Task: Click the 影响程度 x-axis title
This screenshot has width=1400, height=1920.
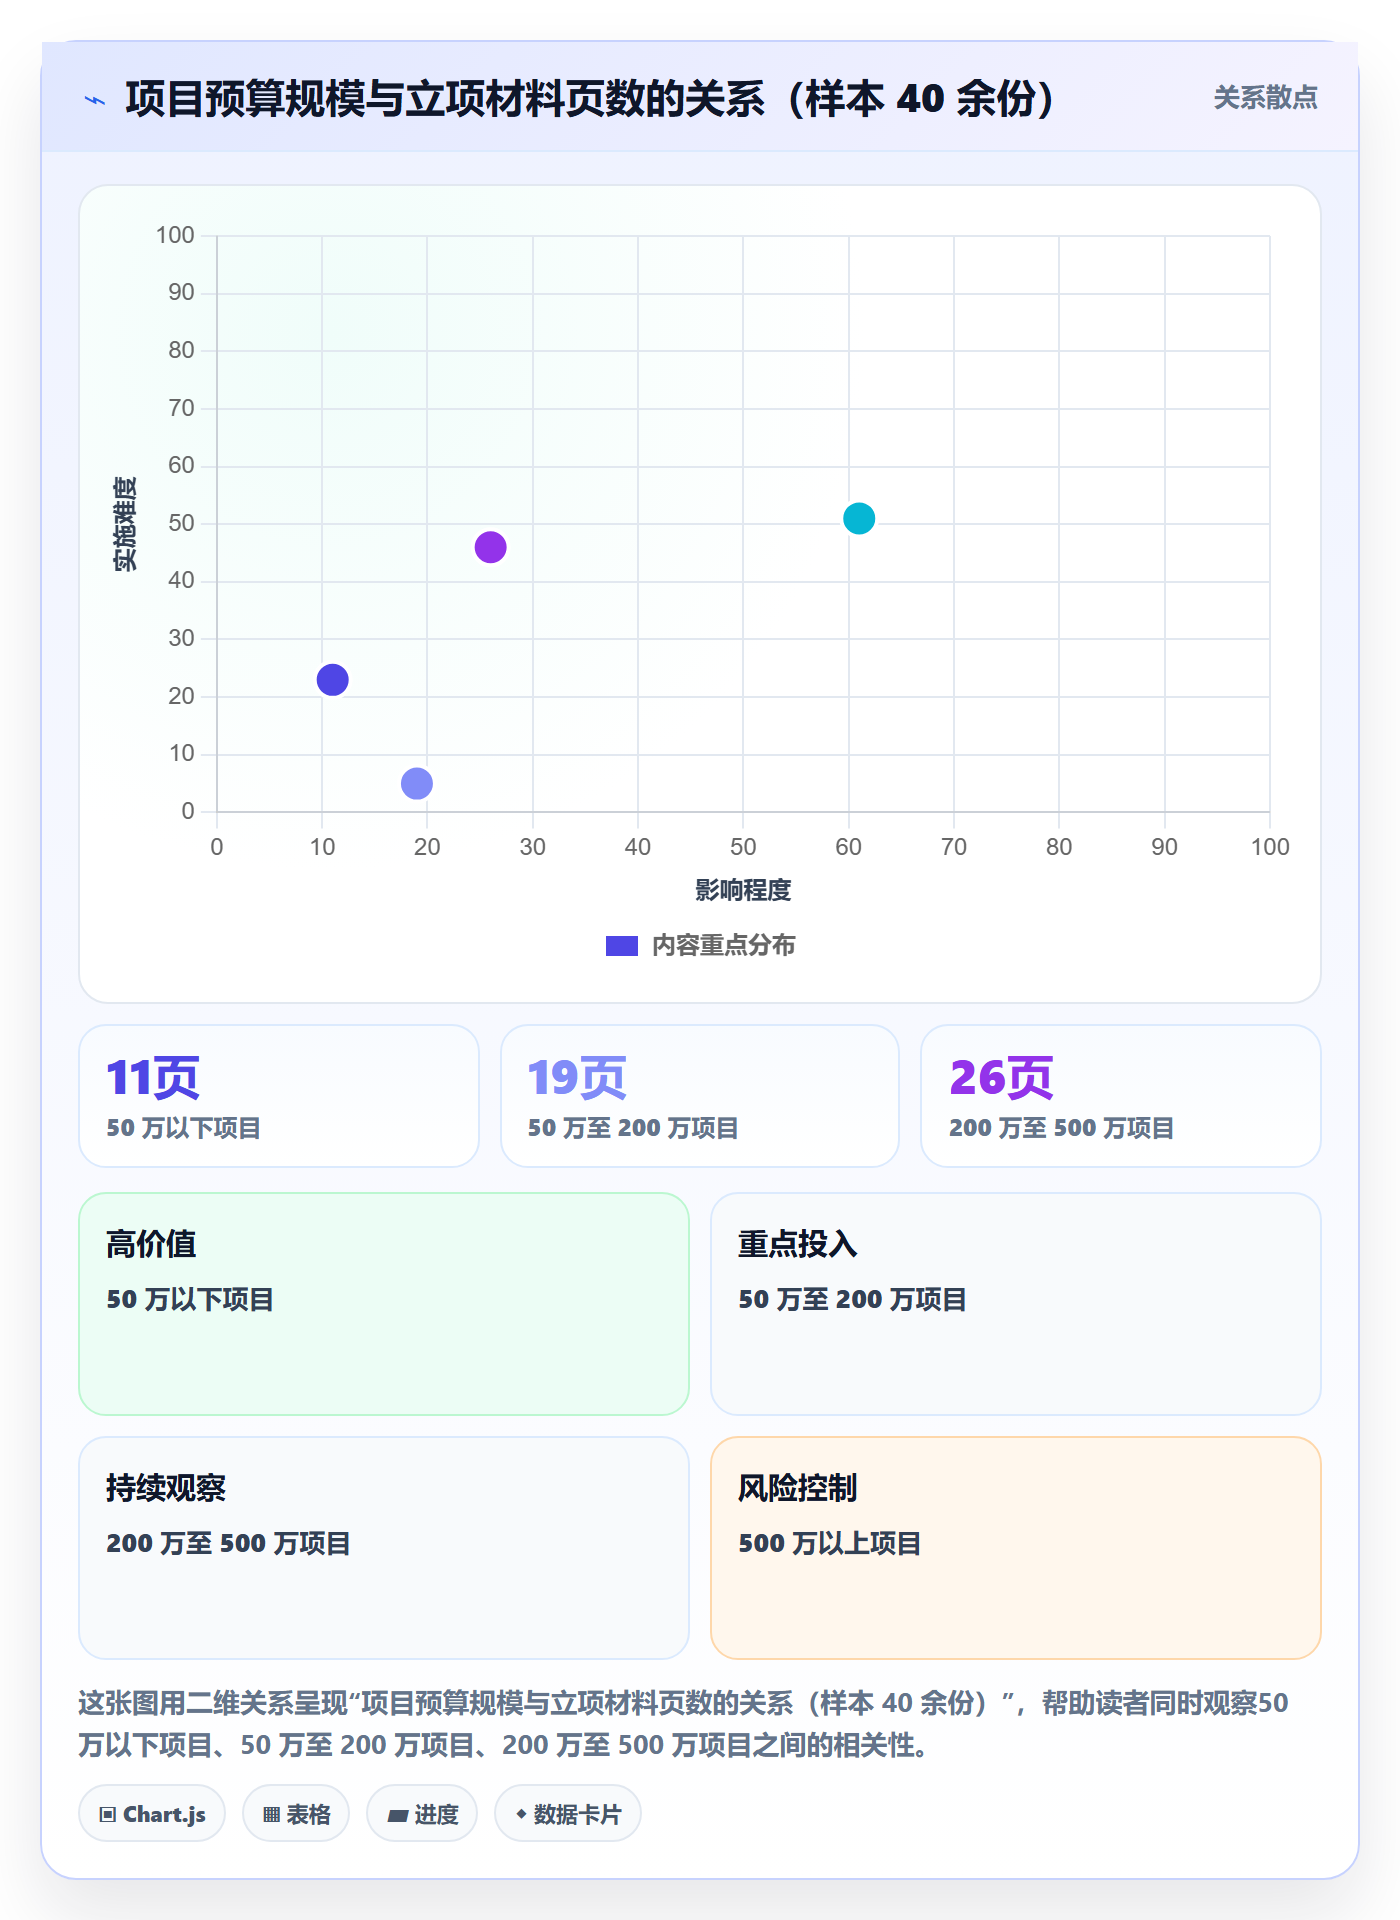Action: (743, 890)
